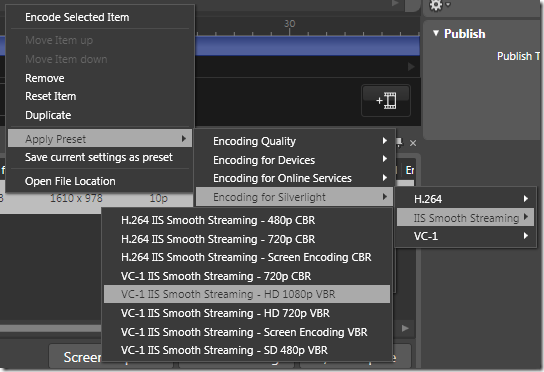Click the pin icon beside the close X
This screenshot has width=544, height=372.
click(399, 142)
